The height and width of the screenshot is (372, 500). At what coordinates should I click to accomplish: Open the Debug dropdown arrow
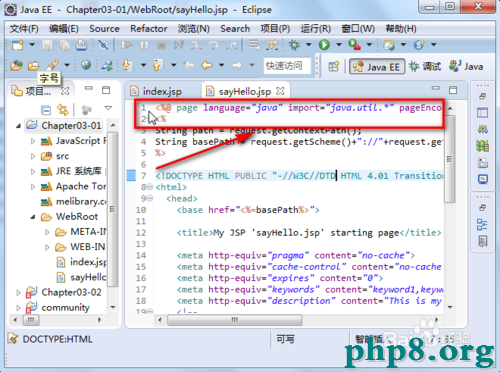pos(309,44)
